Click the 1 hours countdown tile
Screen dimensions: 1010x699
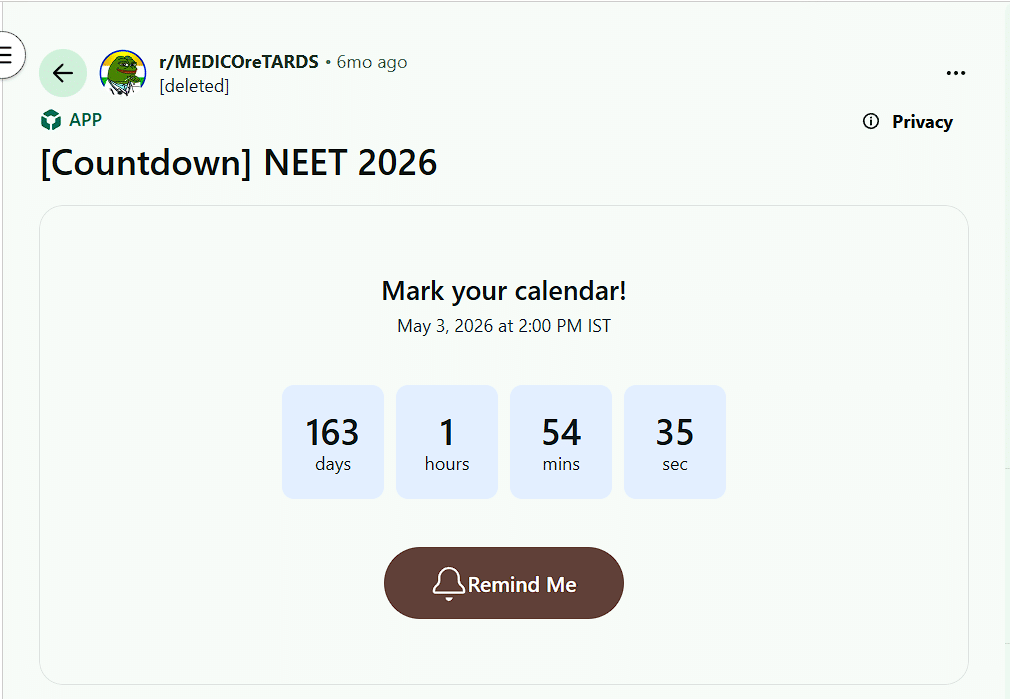point(446,441)
